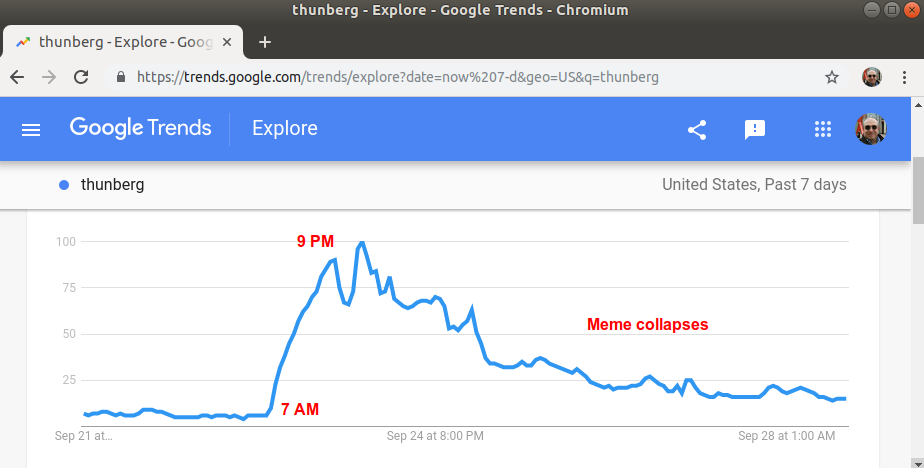The image size is (924, 468).
Task: Open the send feedback icon
Action: (x=755, y=130)
